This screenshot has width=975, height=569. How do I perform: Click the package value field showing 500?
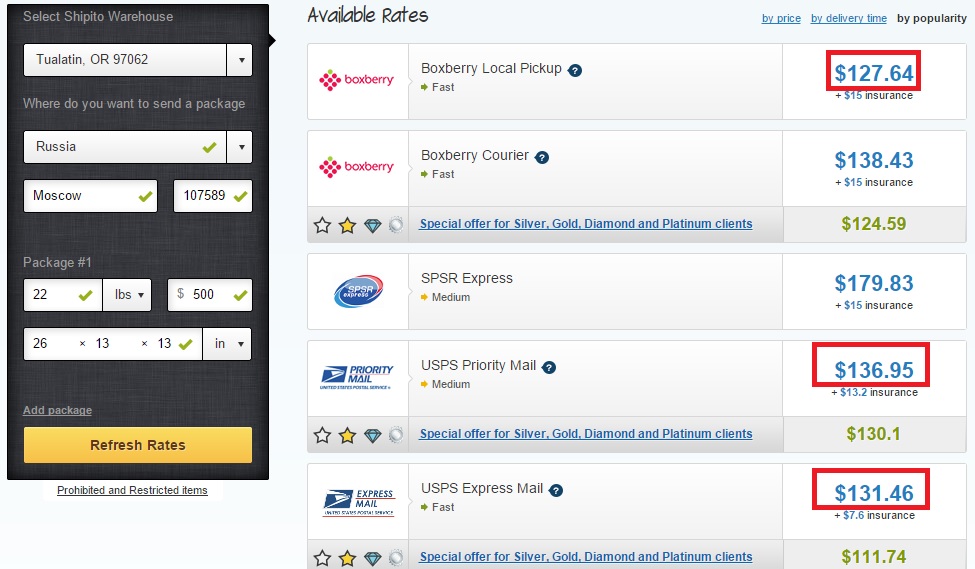pos(210,295)
